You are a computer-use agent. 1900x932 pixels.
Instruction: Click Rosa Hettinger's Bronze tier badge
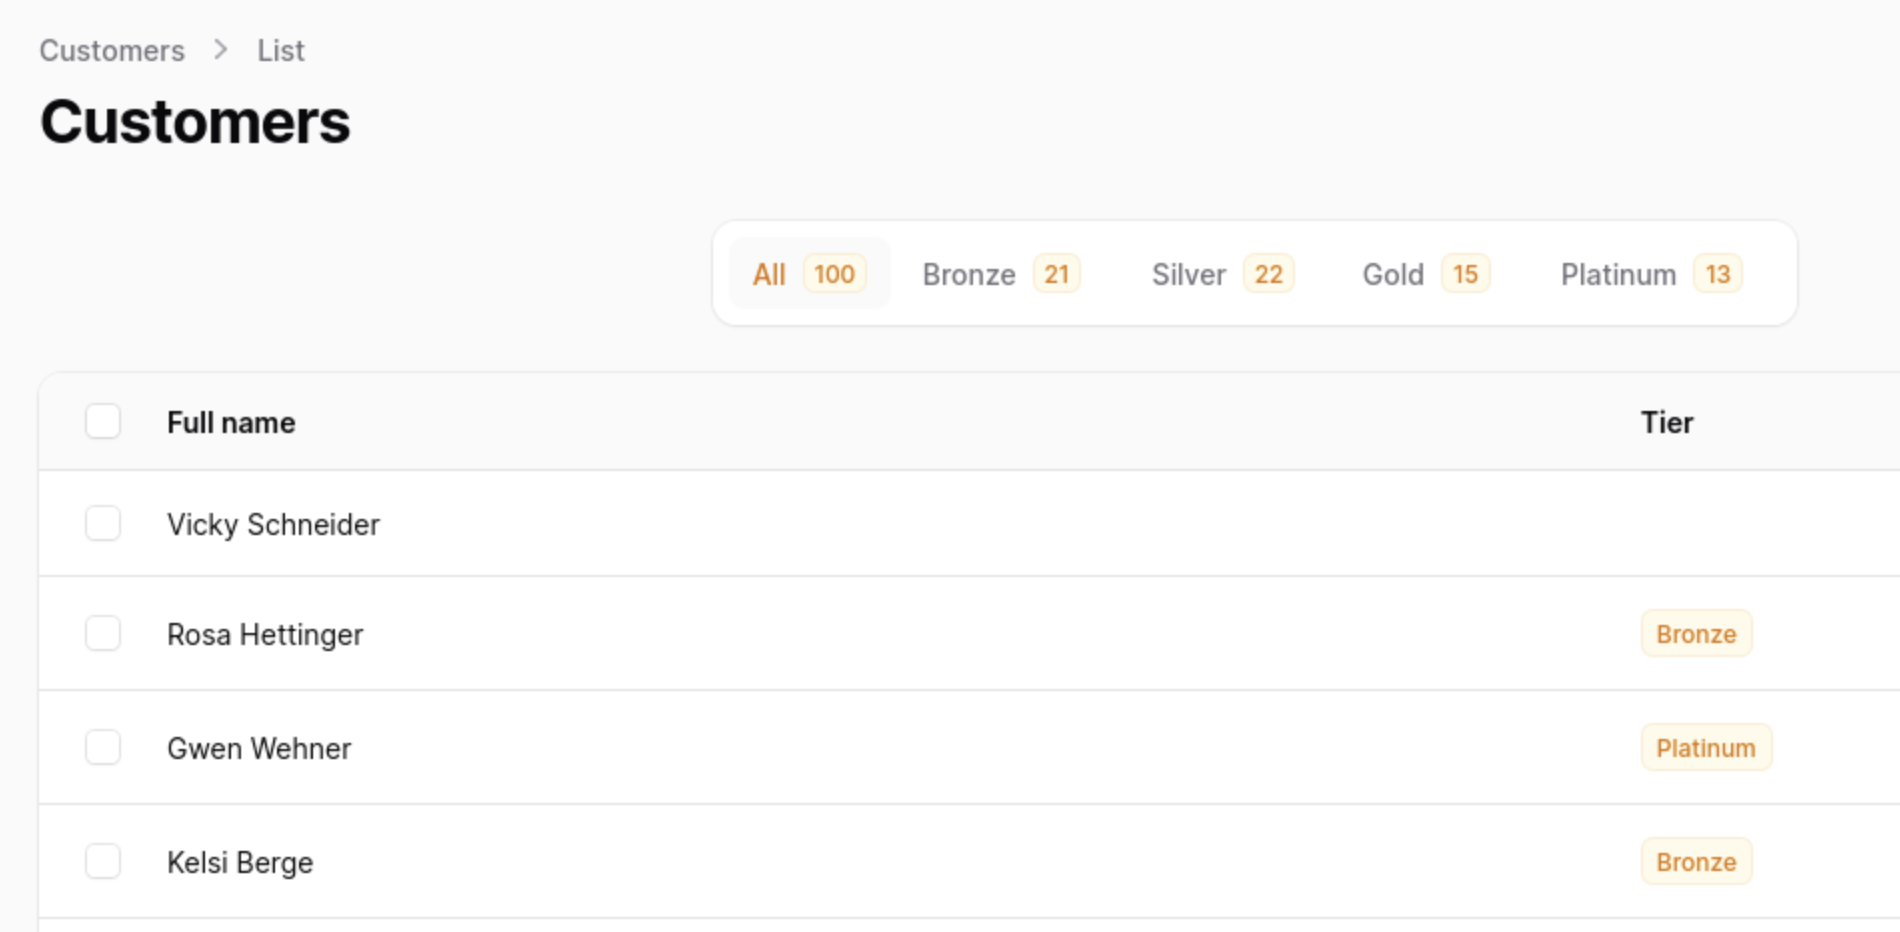coord(1695,633)
